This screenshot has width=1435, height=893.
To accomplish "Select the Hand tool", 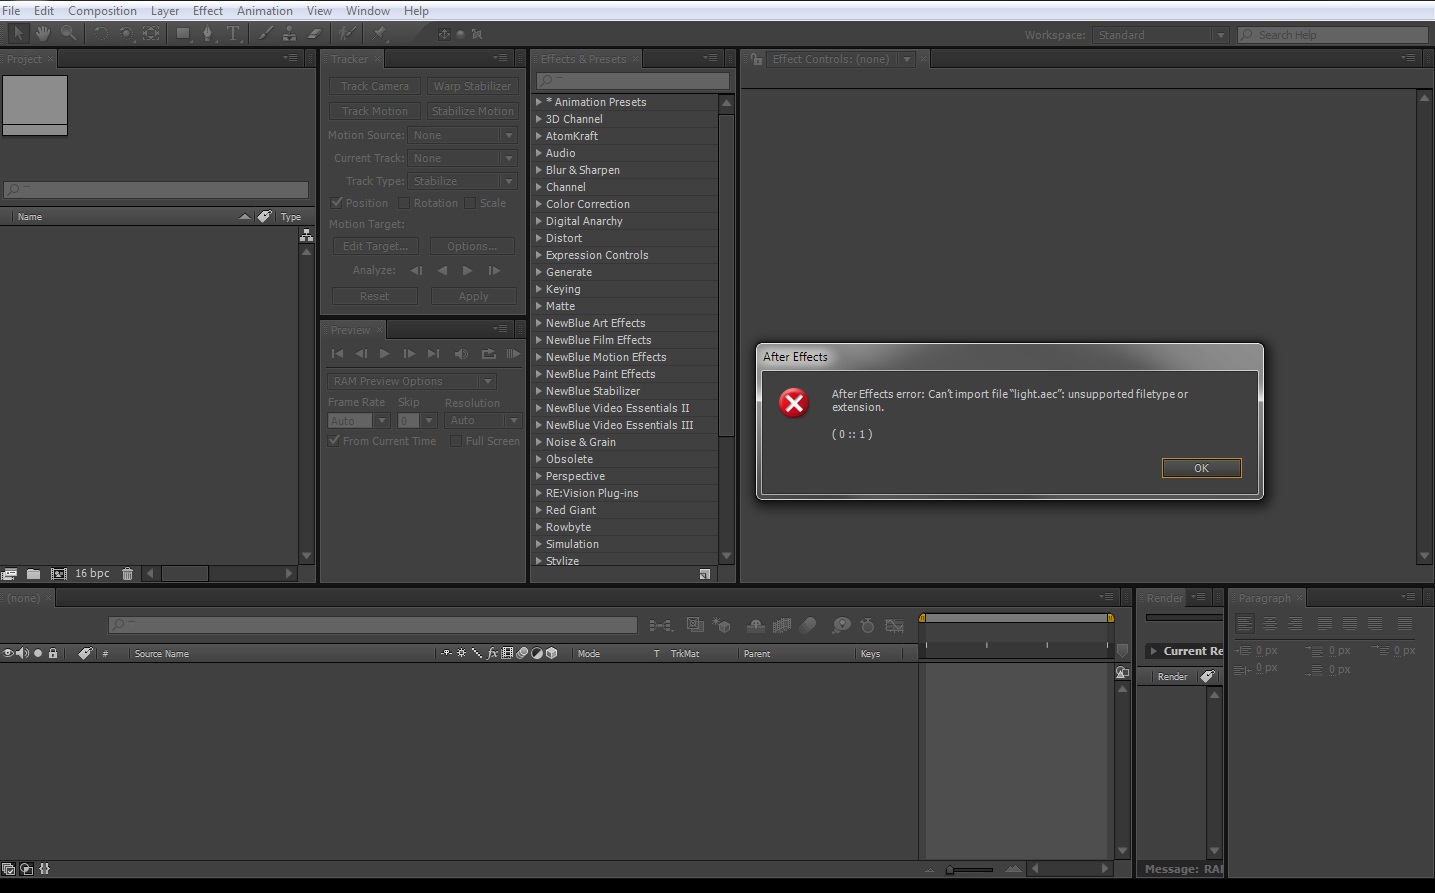I will coord(43,33).
